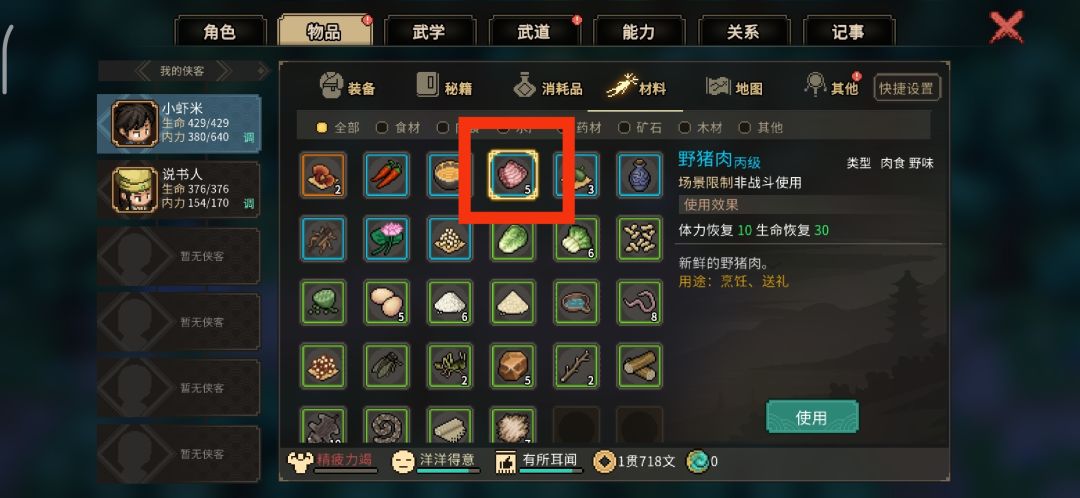Select the wild boar meat item
The height and width of the screenshot is (498, 1080).
click(513, 175)
